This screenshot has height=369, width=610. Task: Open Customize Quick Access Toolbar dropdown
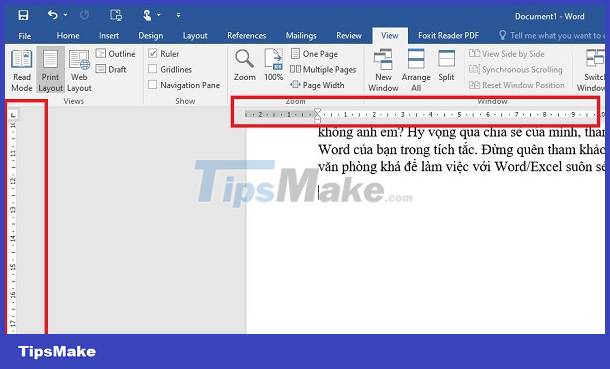178,16
